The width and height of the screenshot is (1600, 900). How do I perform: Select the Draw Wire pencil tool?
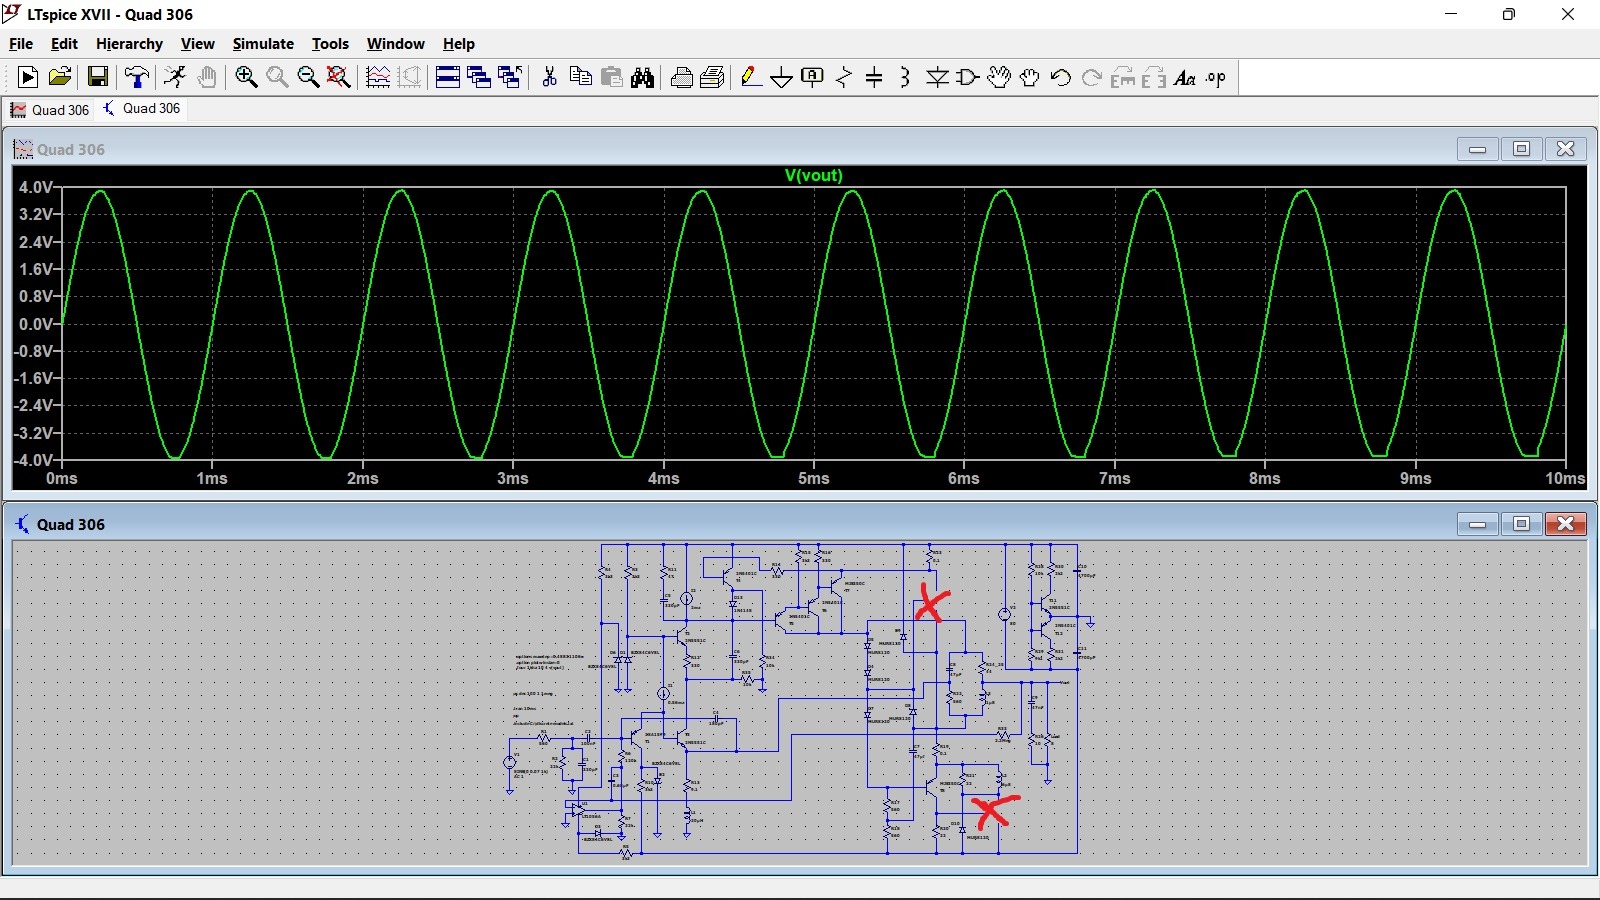tap(751, 77)
